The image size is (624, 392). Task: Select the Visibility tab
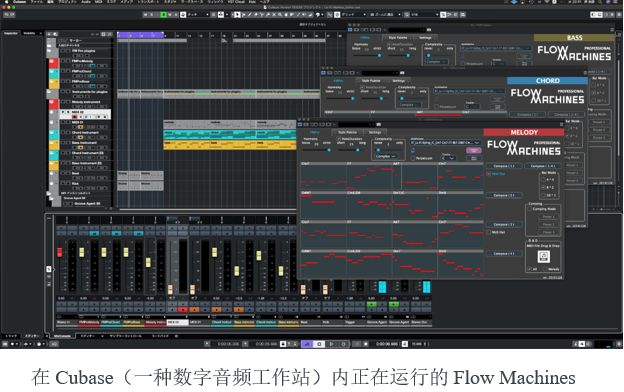[29, 33]
